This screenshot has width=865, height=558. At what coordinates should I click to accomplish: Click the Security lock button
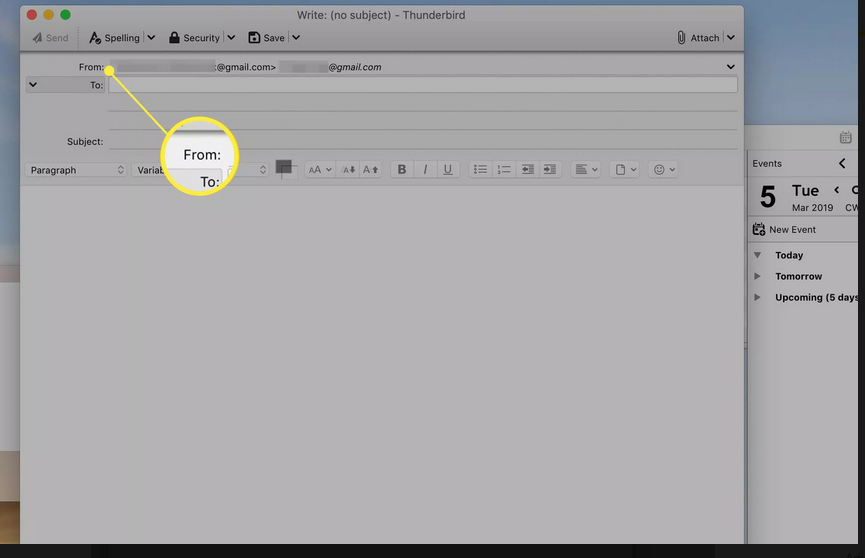[194, 38]
